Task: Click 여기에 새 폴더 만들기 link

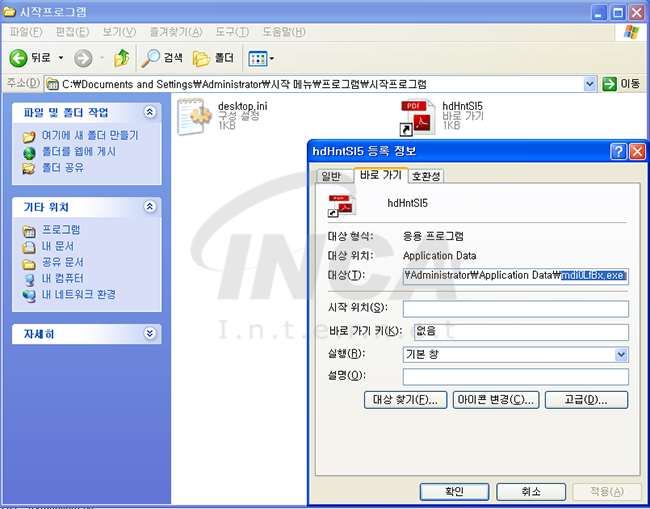Action: [x=90, y=136]
